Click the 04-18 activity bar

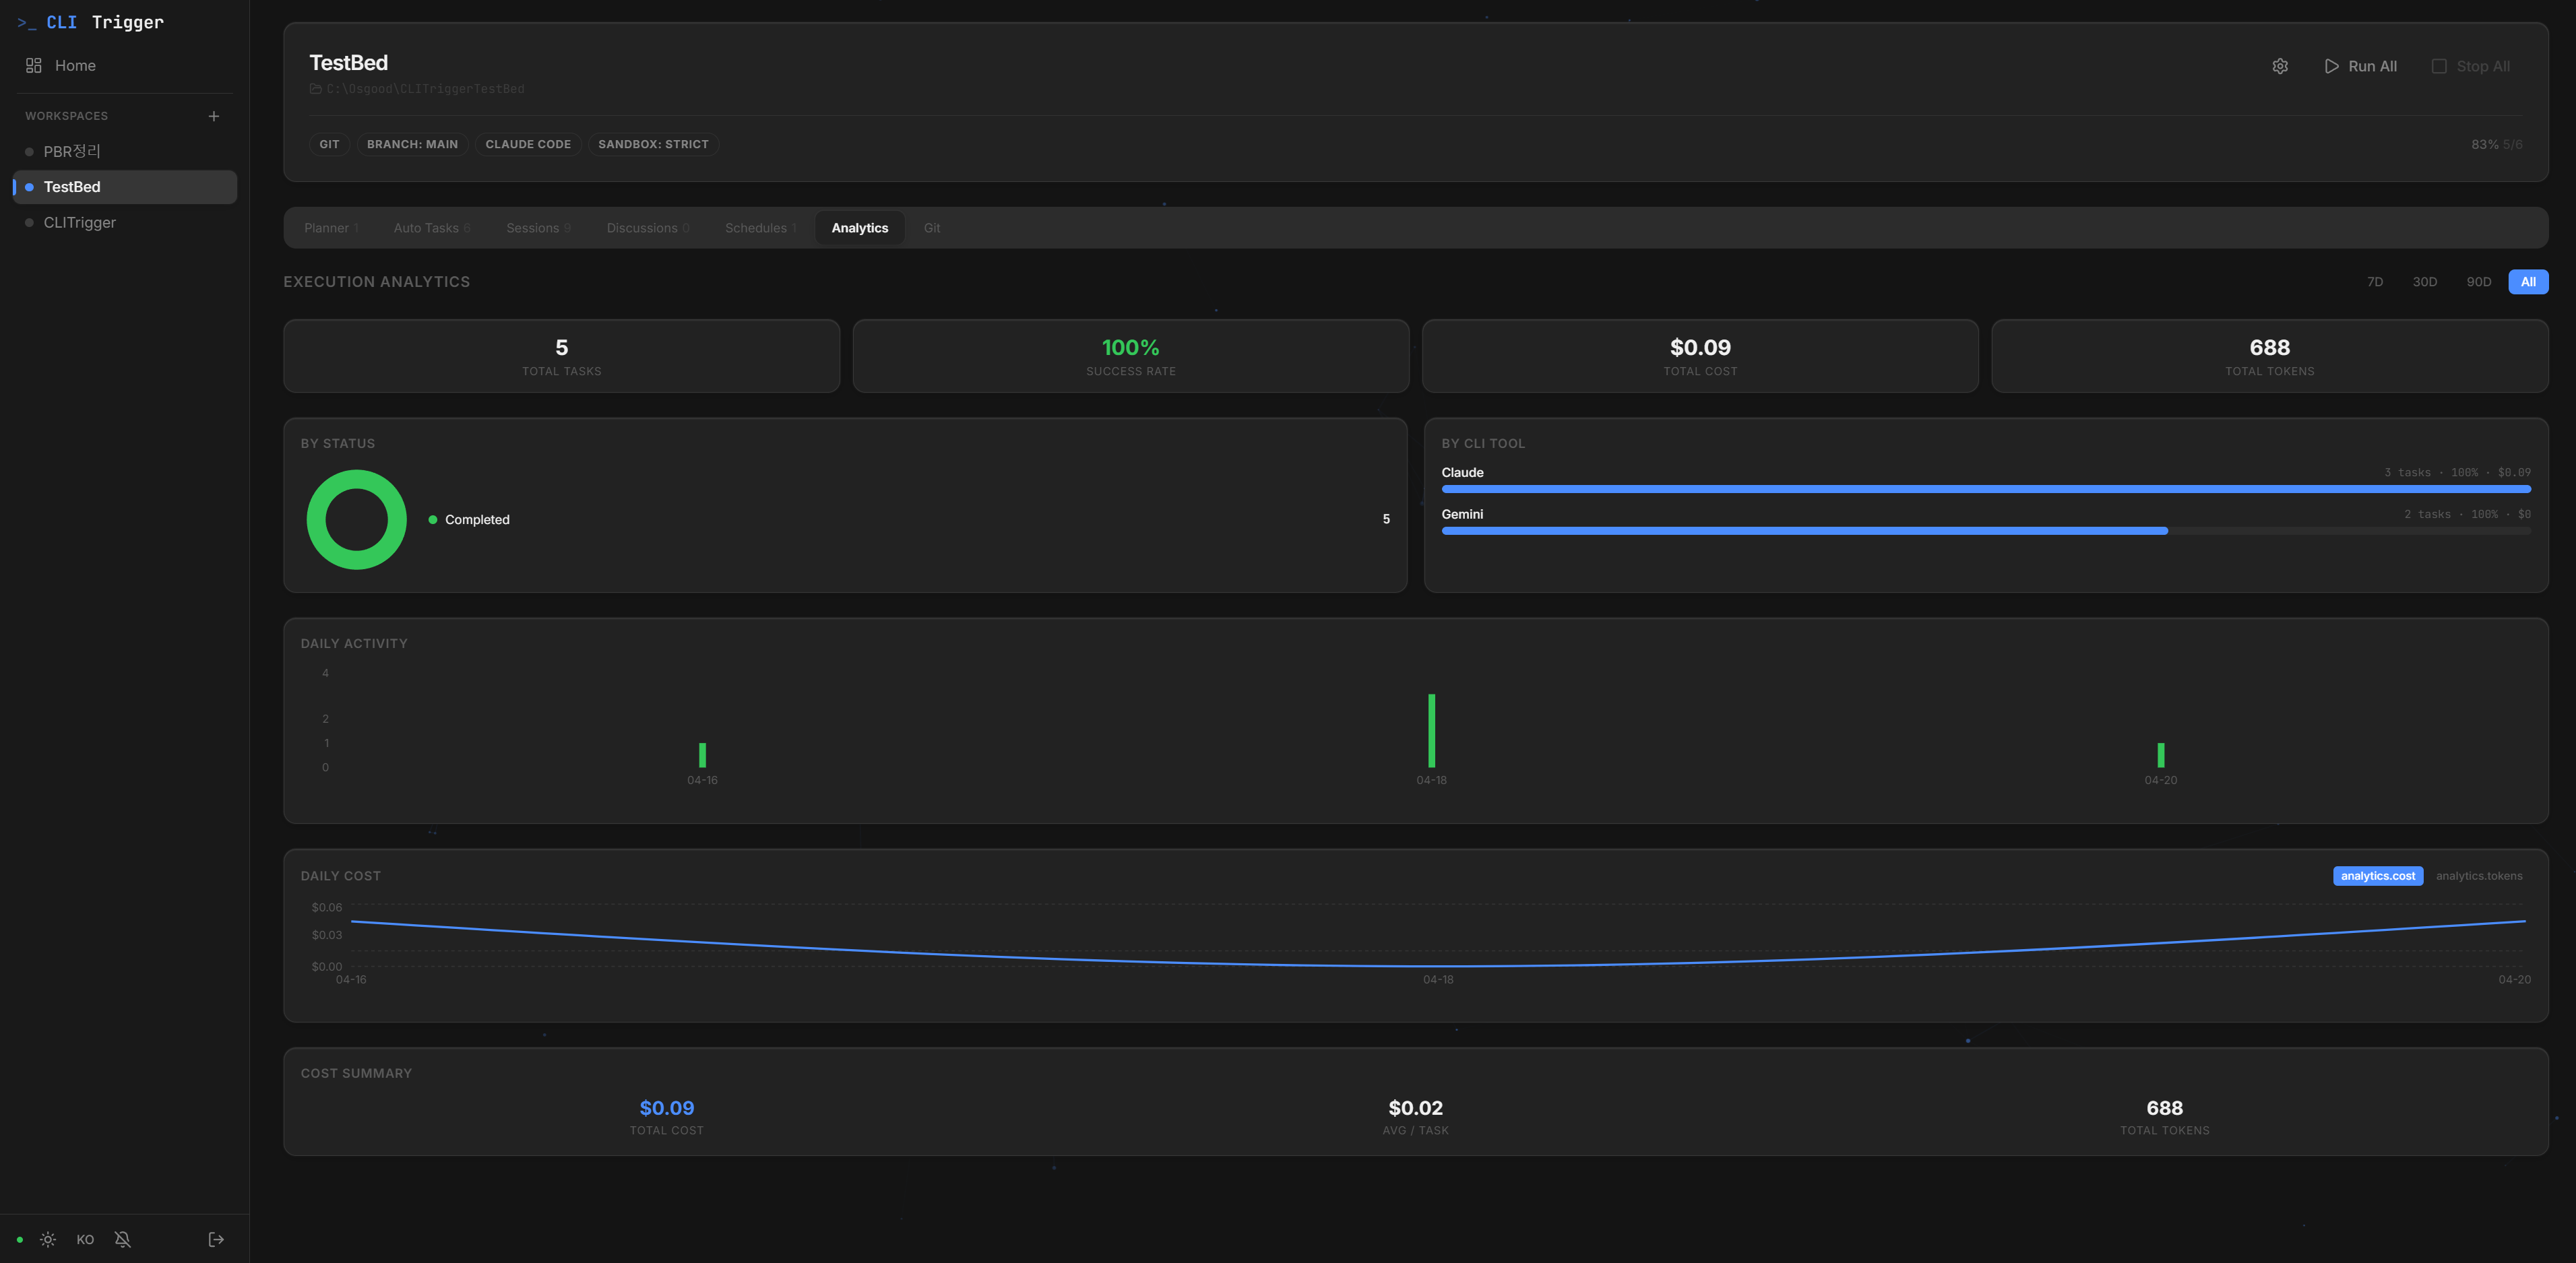pyautogui.click(x=1431, y=731)
